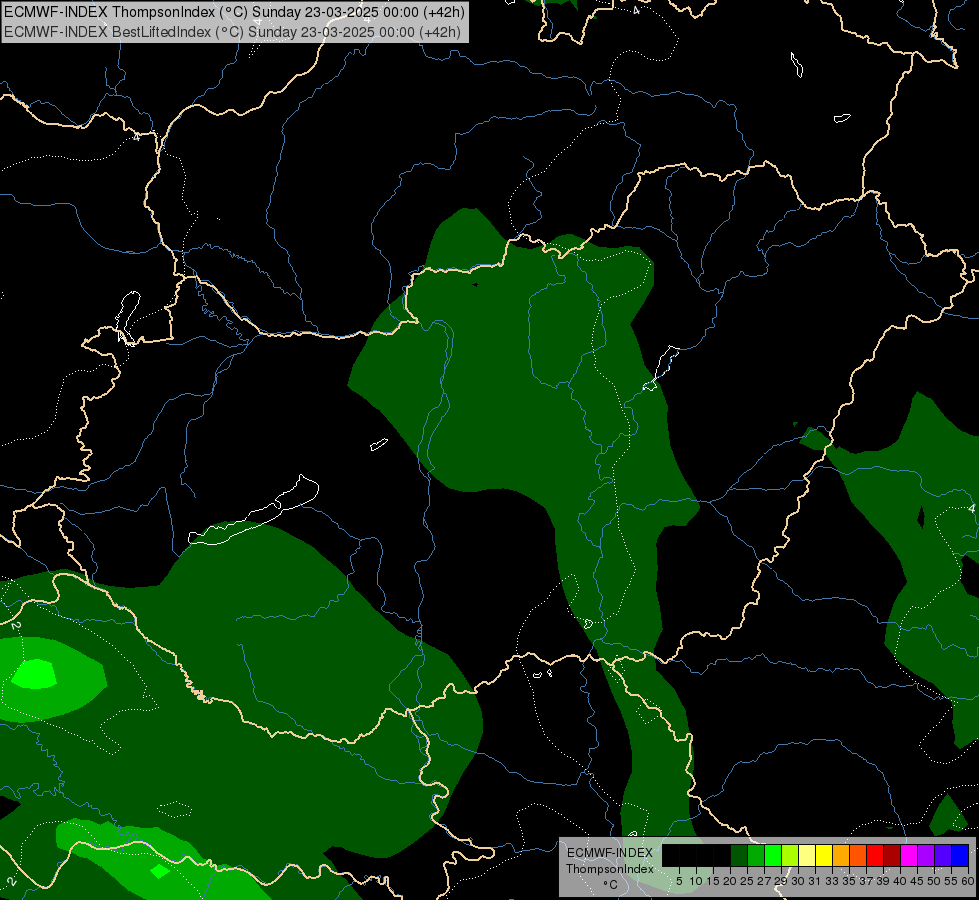The width and height of the screenshot is (979, 900).
Task: Click the legend ECMWF-INDEX label
Action: click(x=610, y=853)
